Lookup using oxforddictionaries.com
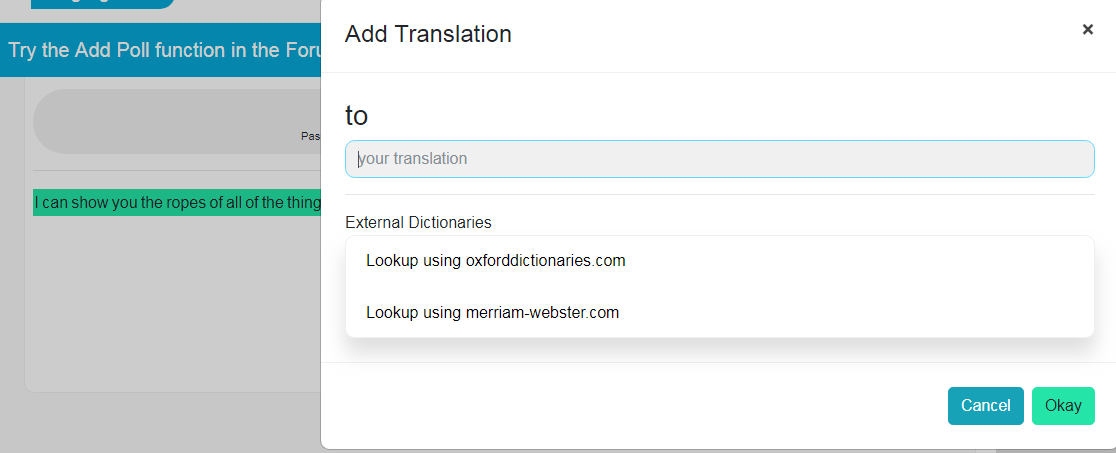Screen dimensions: 1116x453 click(495, 261)
